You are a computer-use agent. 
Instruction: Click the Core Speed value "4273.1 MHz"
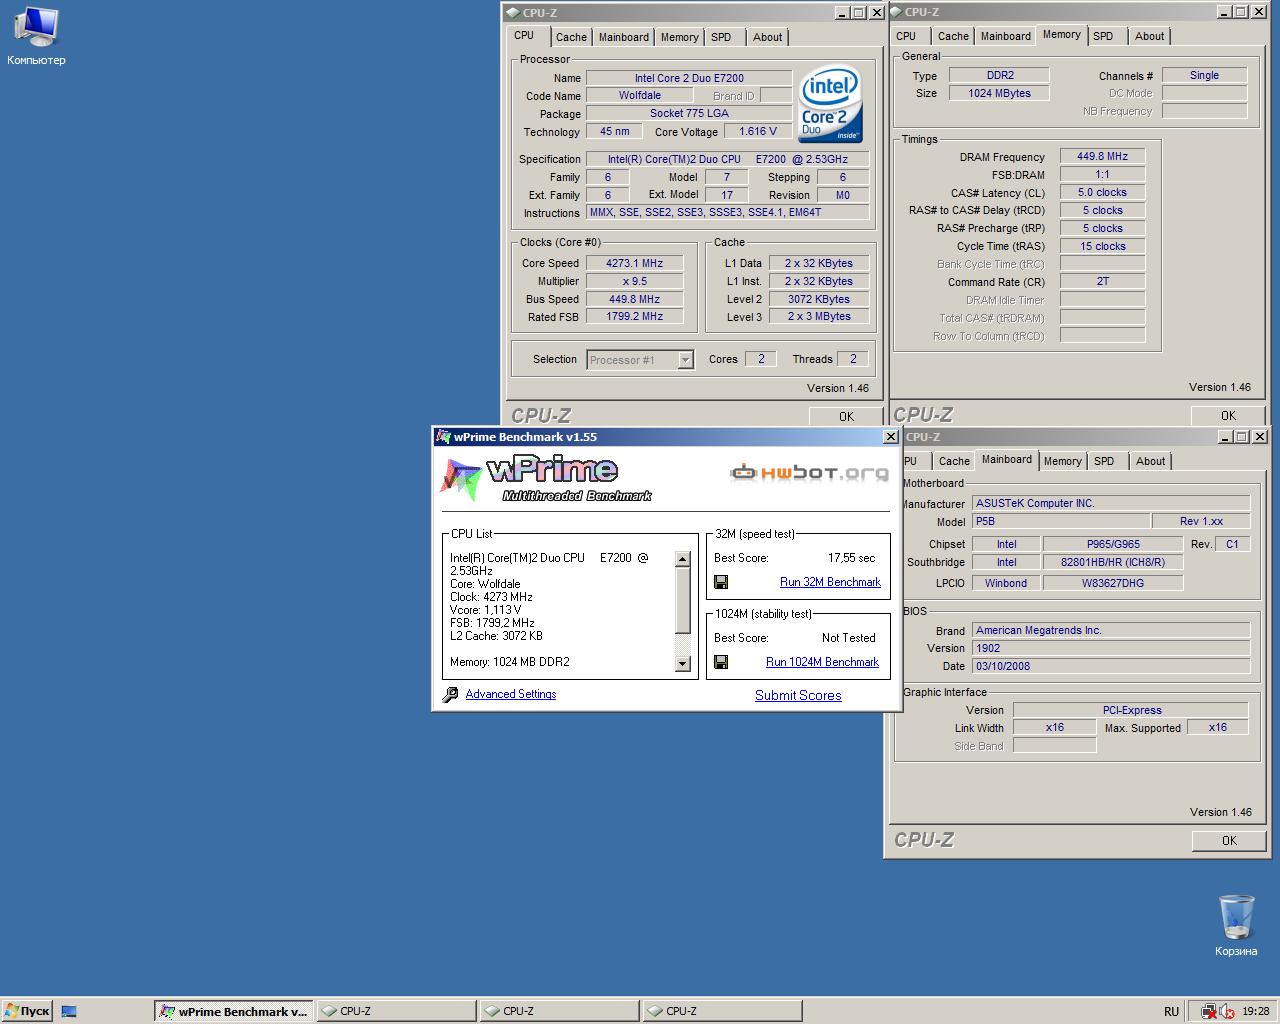click(634, 263)
